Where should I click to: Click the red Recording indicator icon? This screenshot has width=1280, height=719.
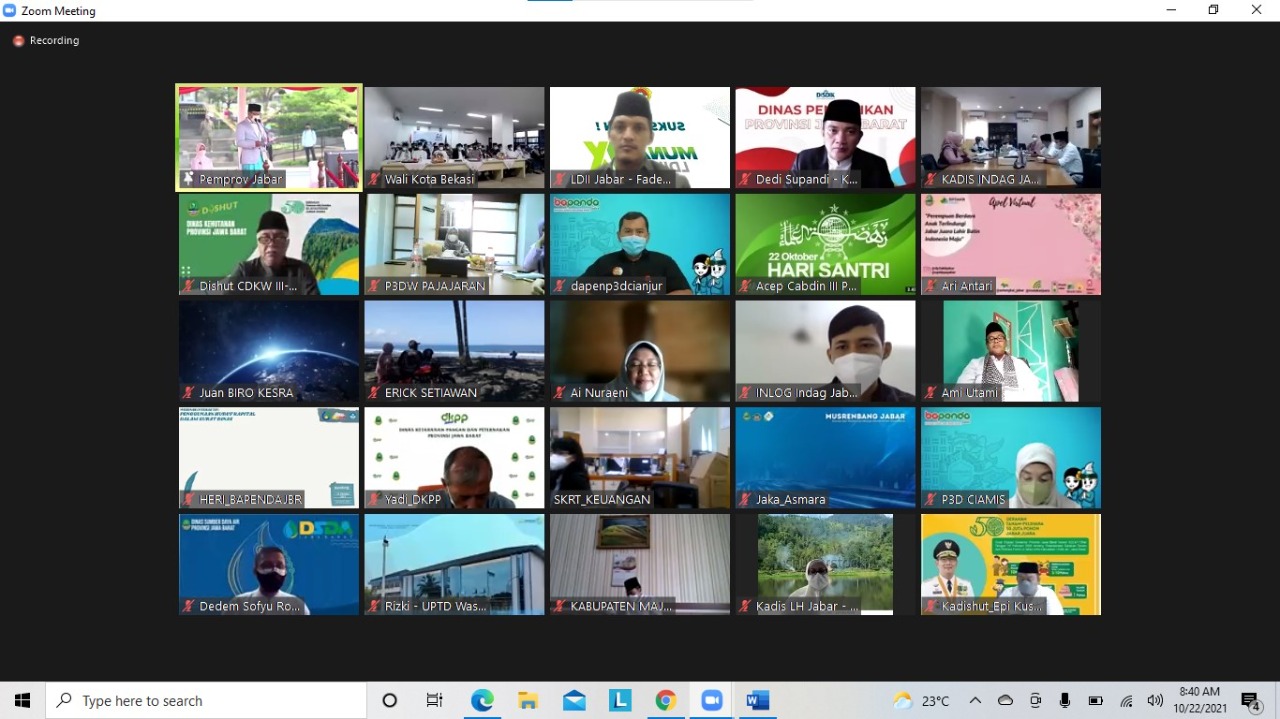(x=18, y=41)
